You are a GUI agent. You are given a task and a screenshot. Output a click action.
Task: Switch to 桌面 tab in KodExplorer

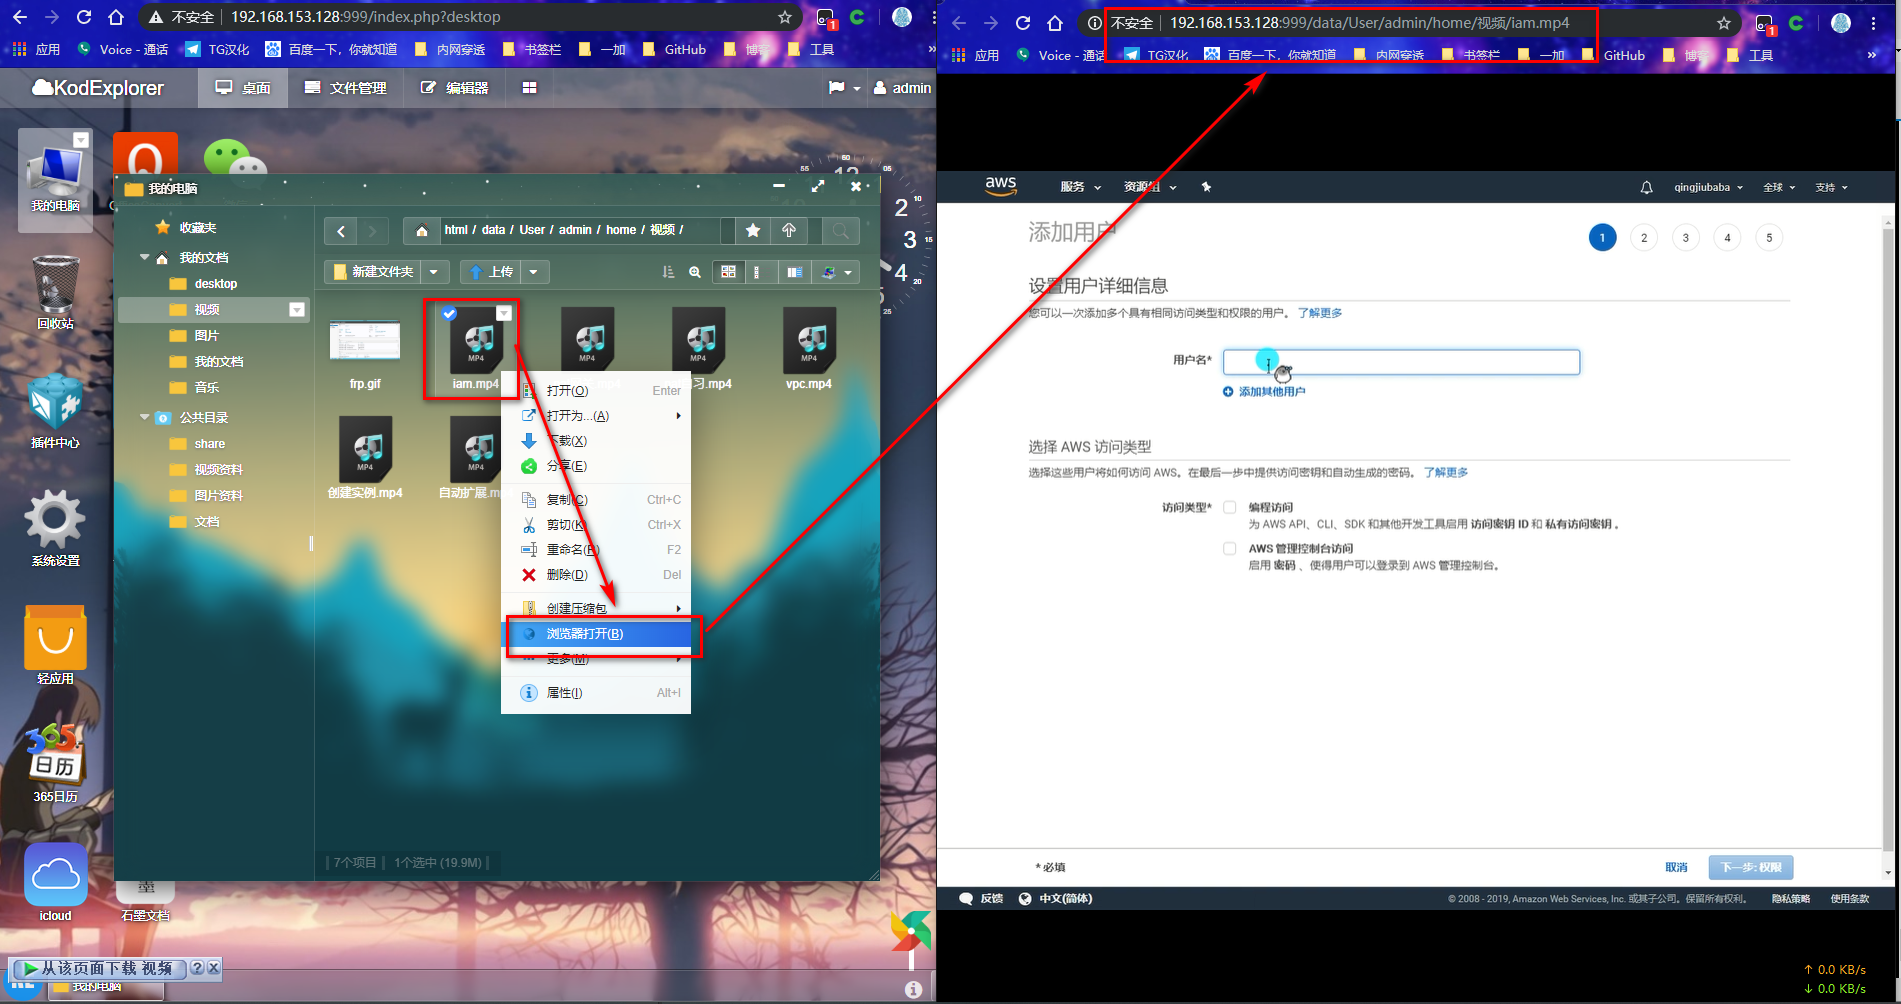pyautogui.click(x=243, y=88)
